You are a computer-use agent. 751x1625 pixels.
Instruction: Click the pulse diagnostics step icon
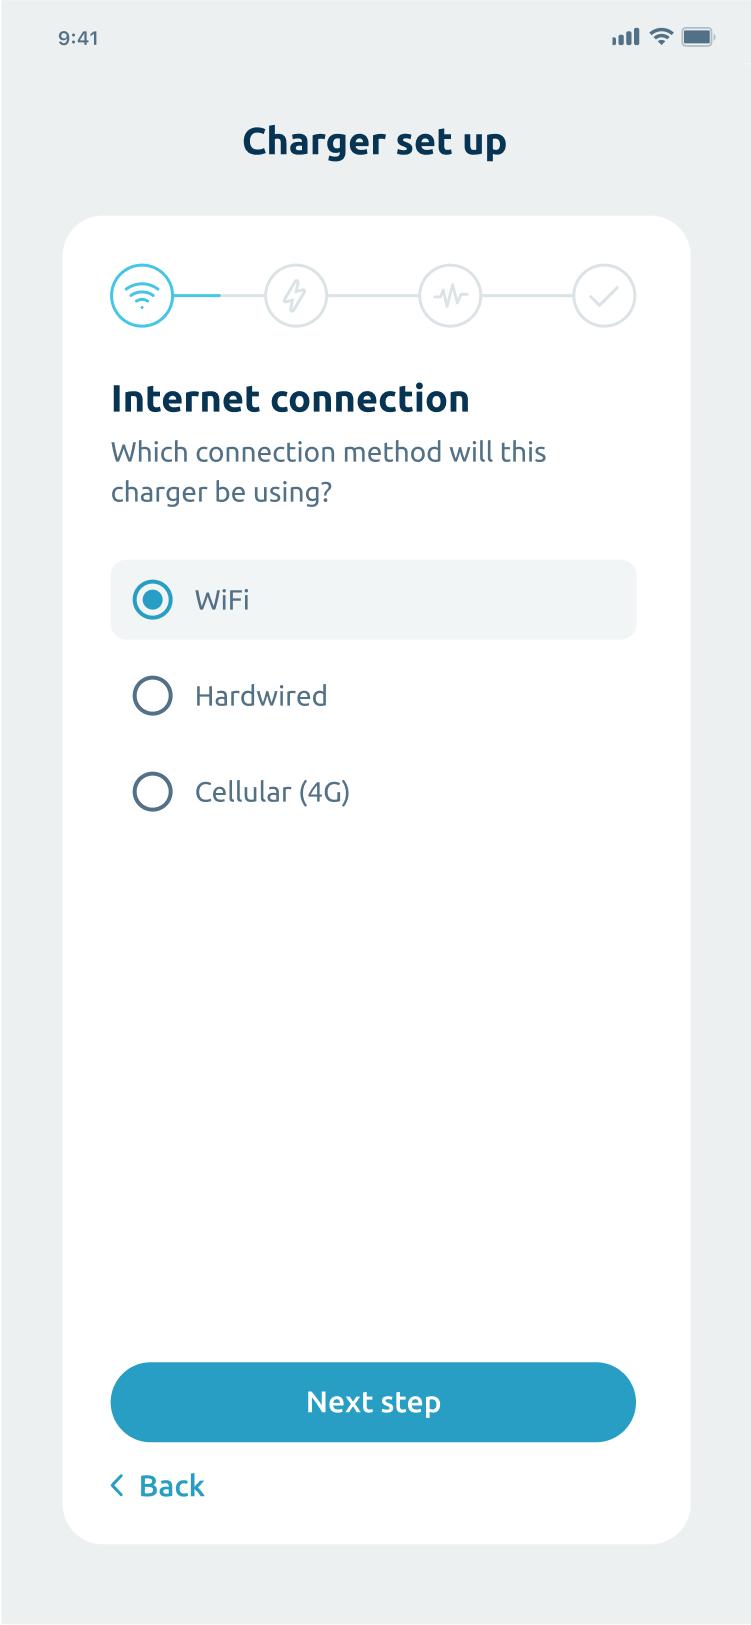450,296
